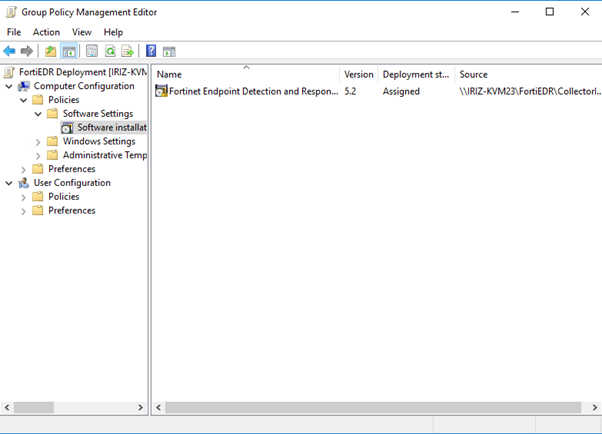
Task: Select the Software installation tree item
Action: 112,128
